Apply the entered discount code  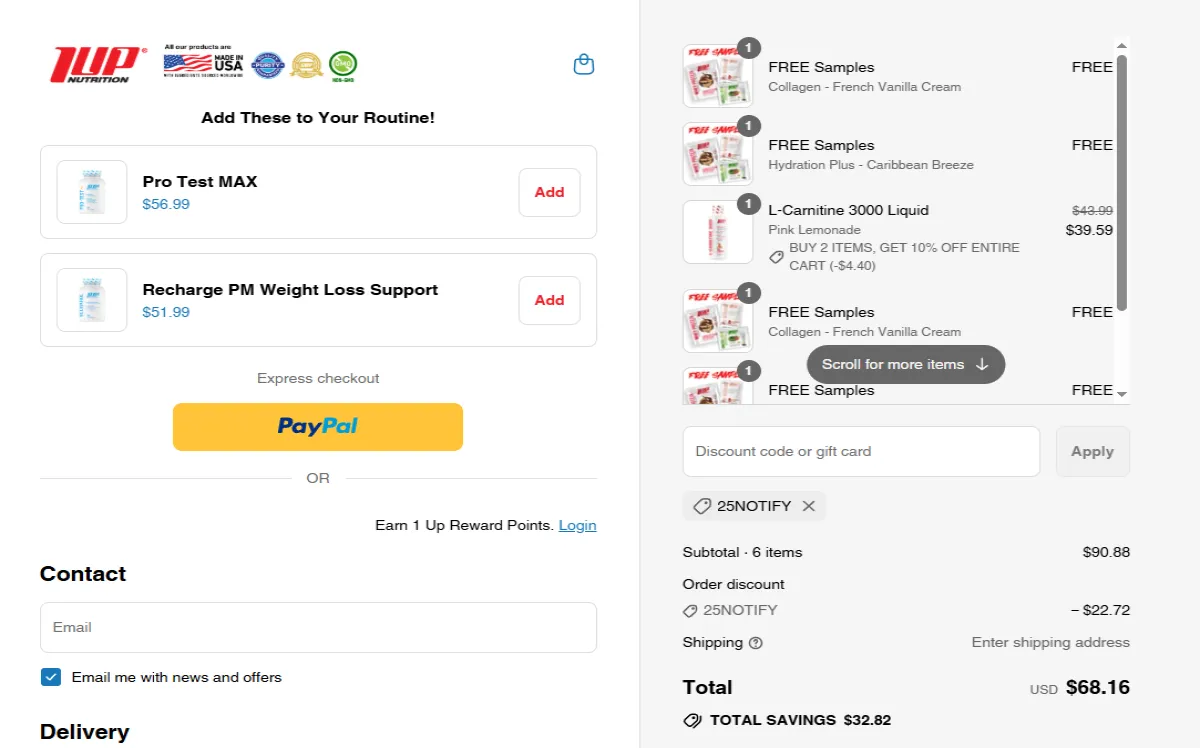click(1093, 451)
